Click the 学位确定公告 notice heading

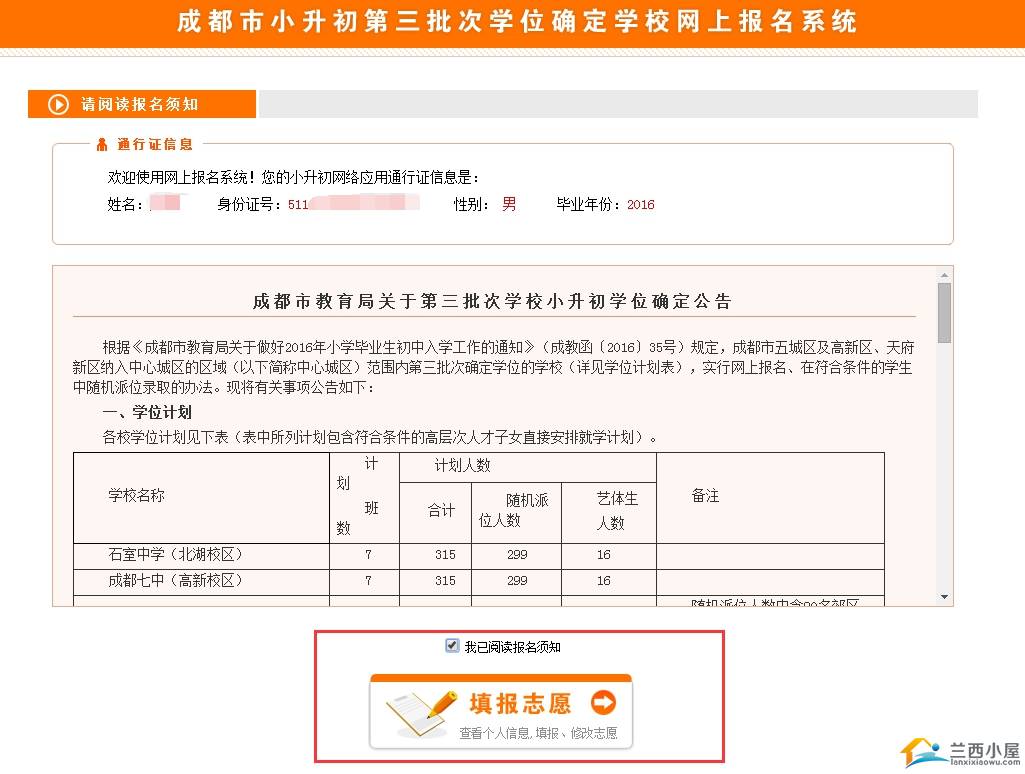tap(492, 301)
